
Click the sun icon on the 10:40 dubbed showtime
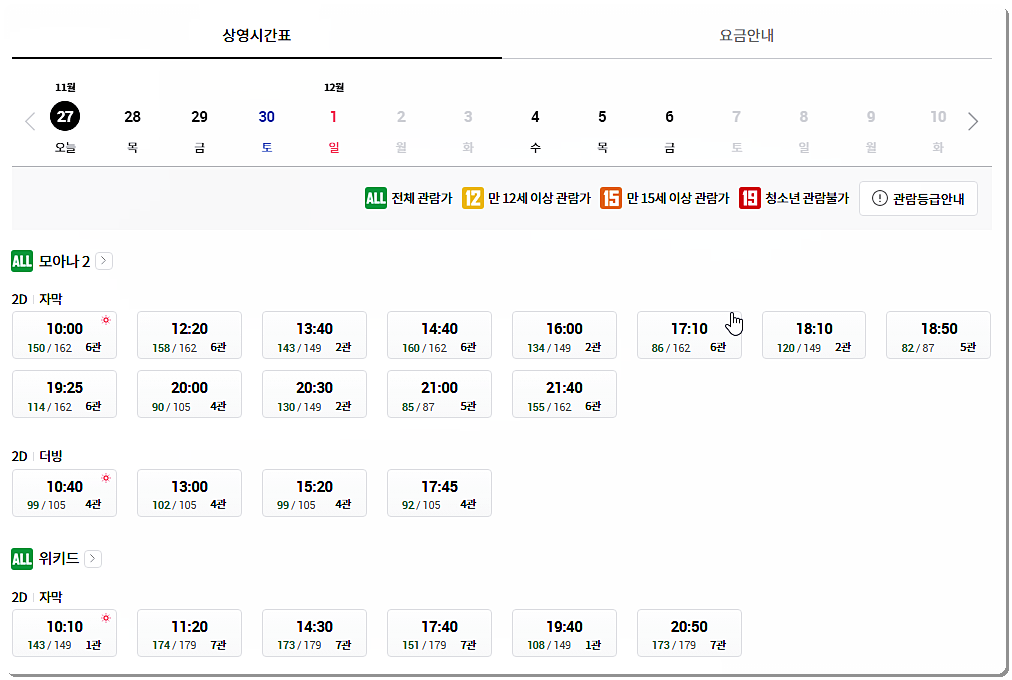click(x=104, y=480)
